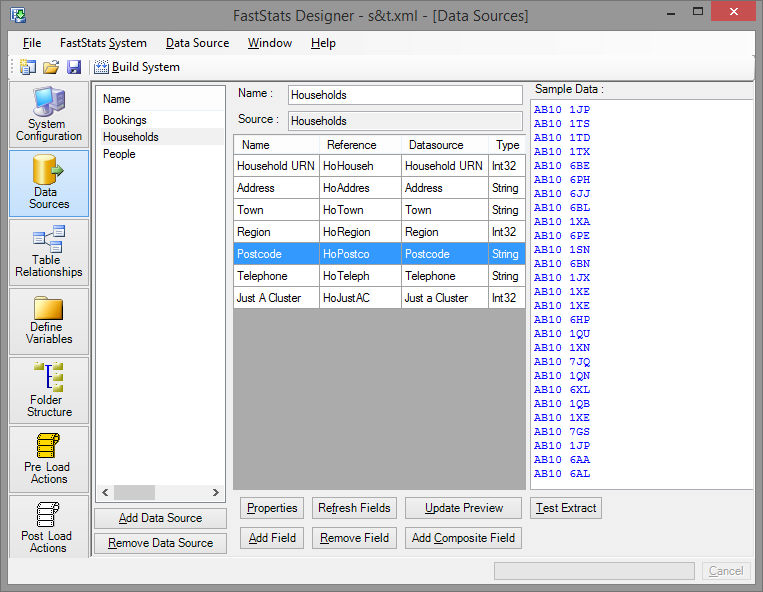Click the HoJustAC reference cell
This screenshot has width=763, height=592.
coord(361,298)
